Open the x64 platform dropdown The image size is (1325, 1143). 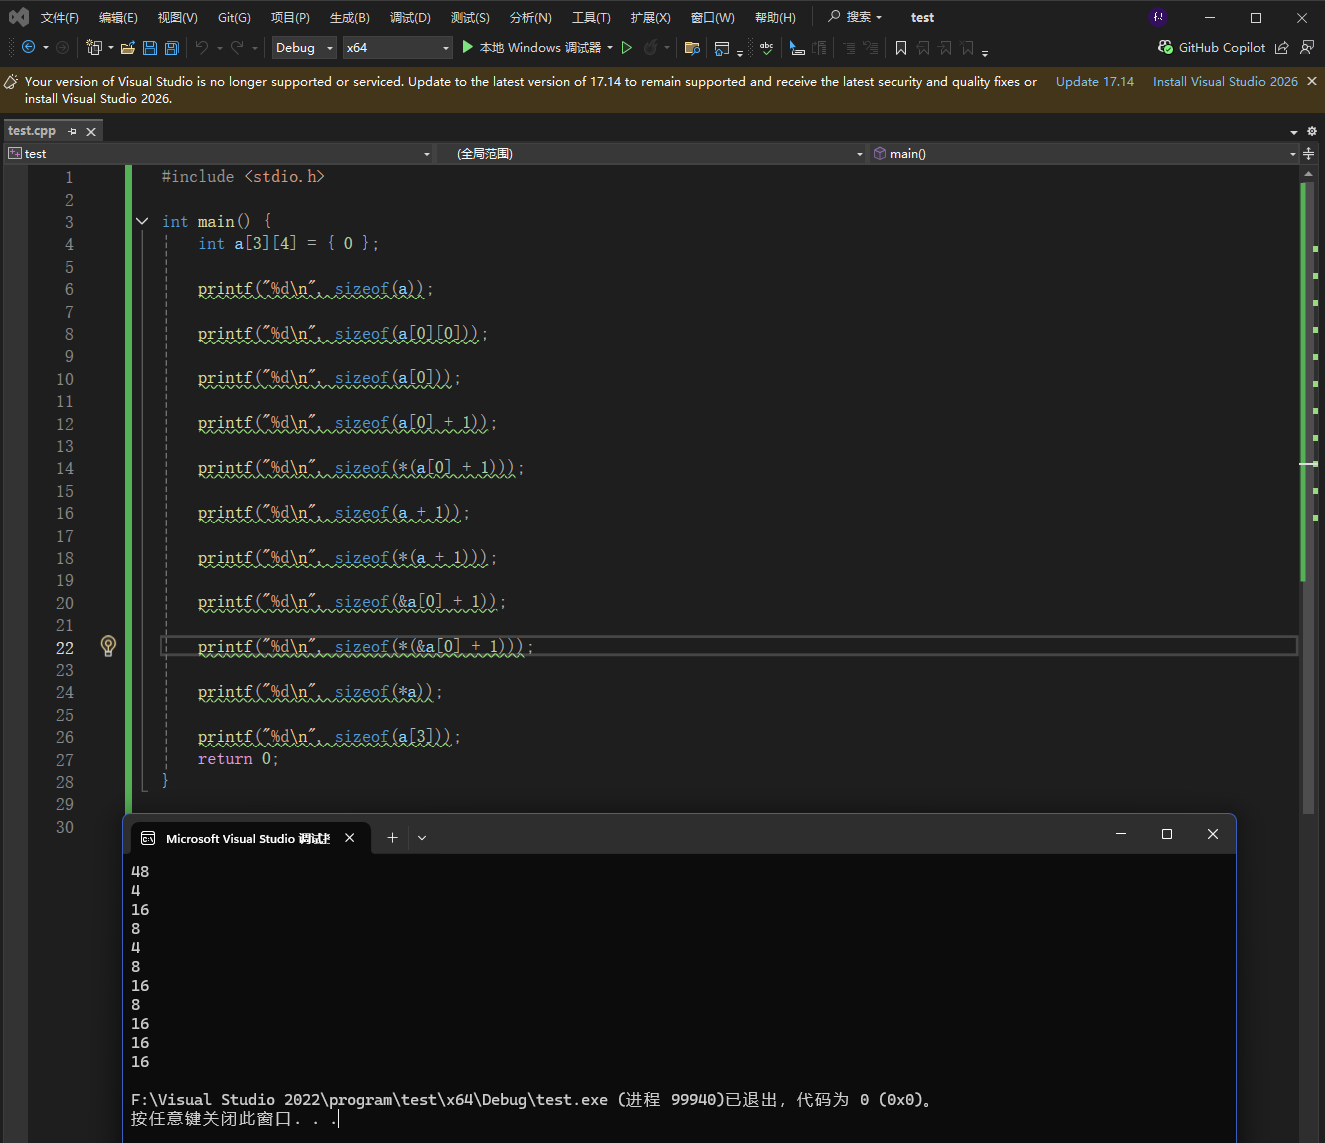click(x=397, y=48)
